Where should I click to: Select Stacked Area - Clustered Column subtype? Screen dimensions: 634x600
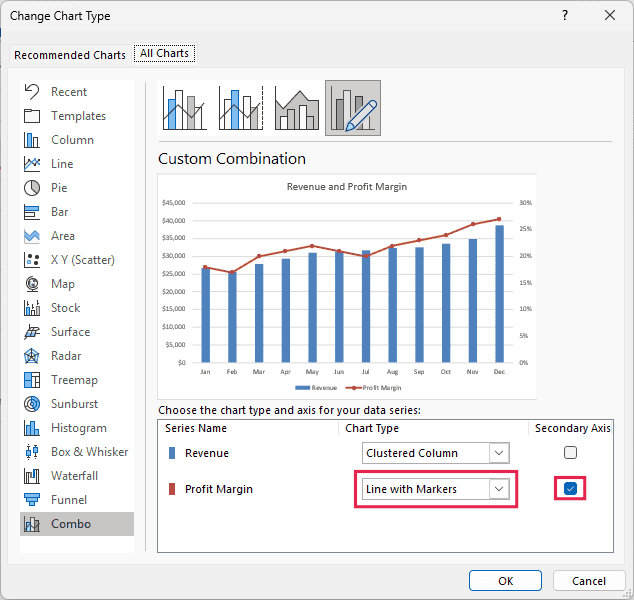[297, 108]
